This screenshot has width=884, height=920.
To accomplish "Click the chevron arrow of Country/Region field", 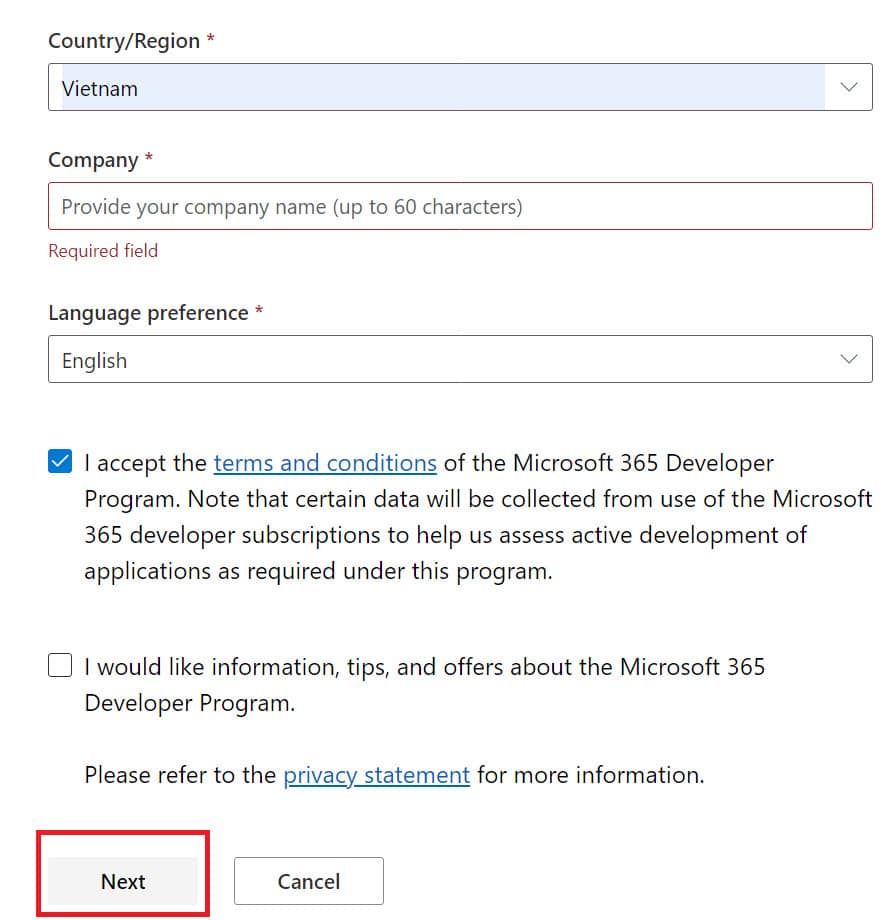I will (848, 87).
